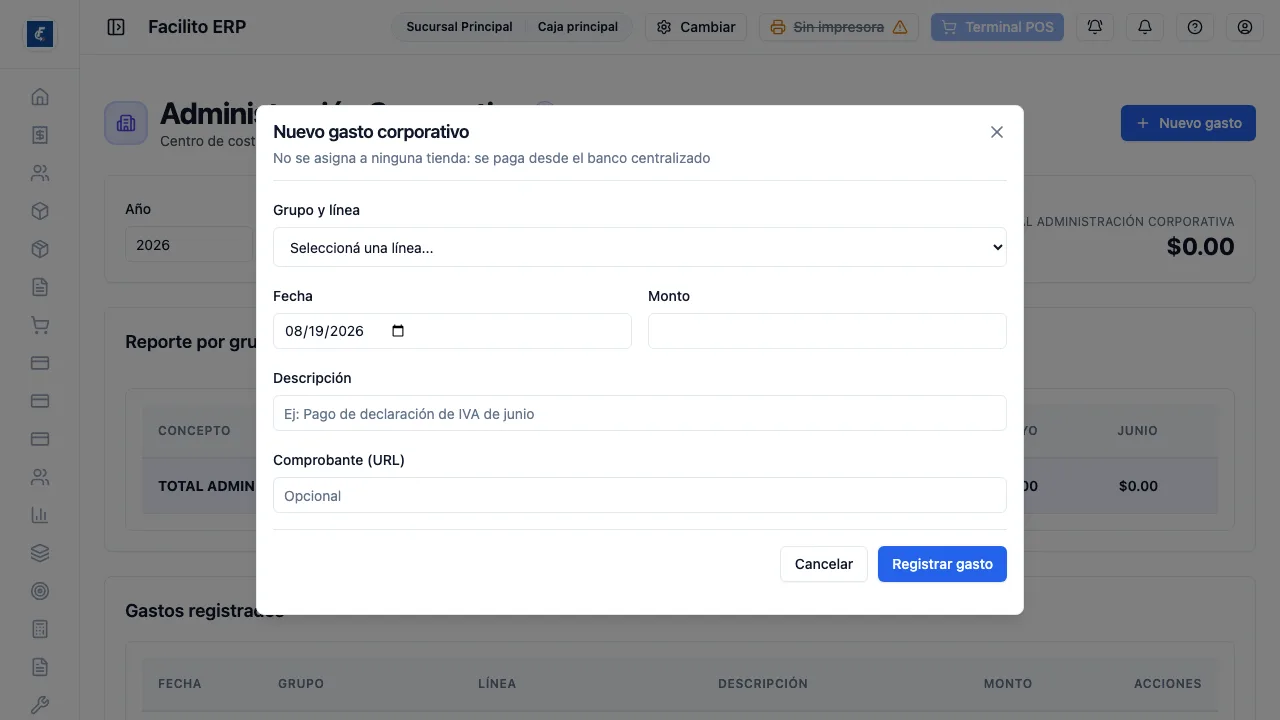Screen dimensions: 1280x720
Task: Focus the Comprobante (URL) field
Action: pos(640,495)
